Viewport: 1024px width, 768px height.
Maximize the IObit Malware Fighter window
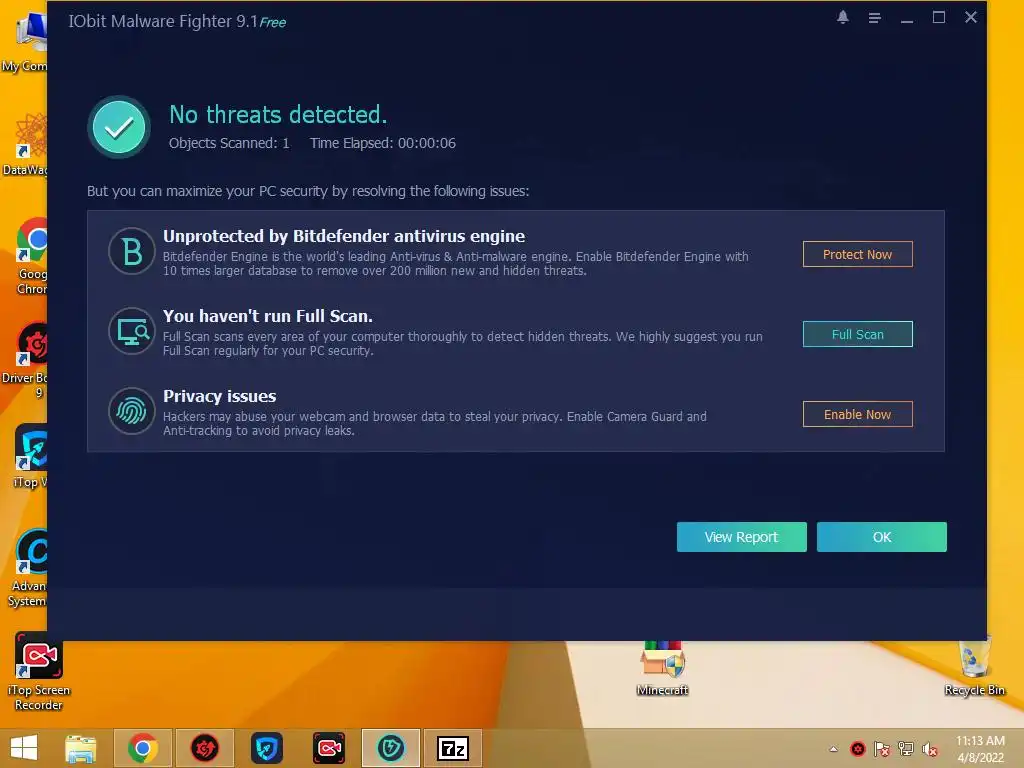(x=938, y=18)
